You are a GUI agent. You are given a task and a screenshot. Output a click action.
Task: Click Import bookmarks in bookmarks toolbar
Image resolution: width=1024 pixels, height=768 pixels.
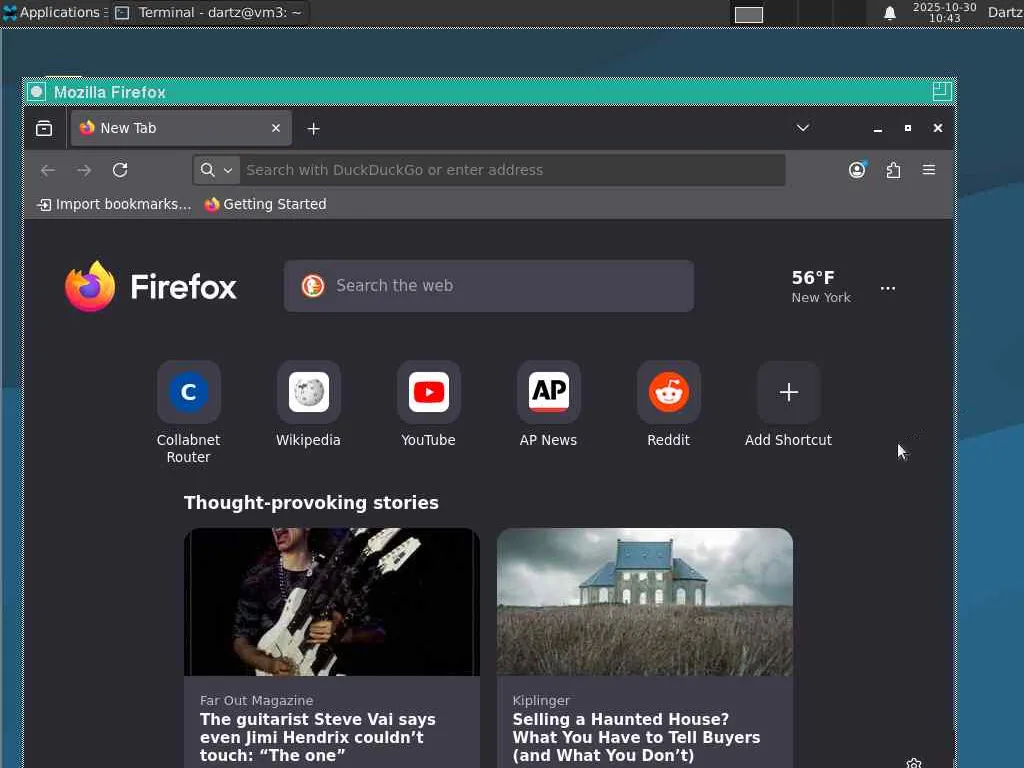(114, 204)
